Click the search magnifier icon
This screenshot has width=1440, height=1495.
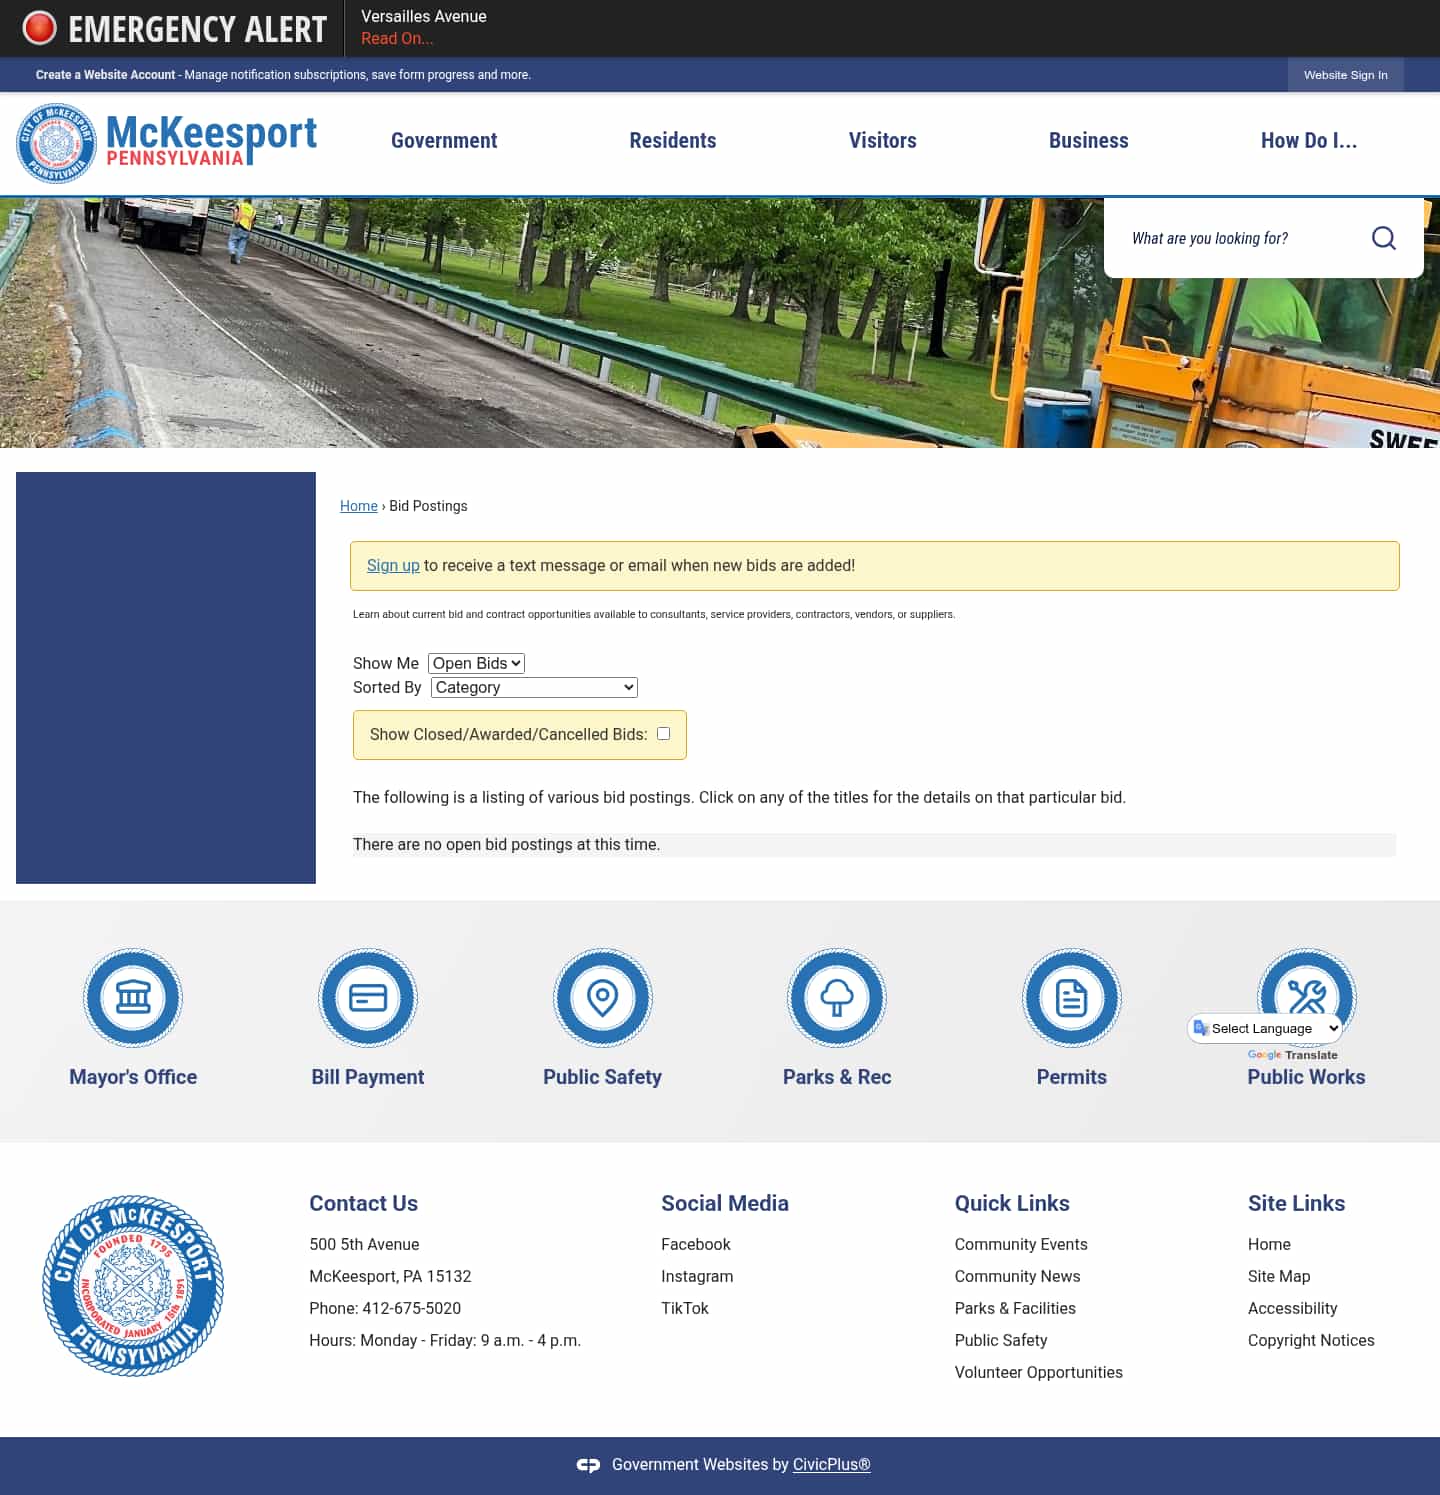tap(1384, 238)
